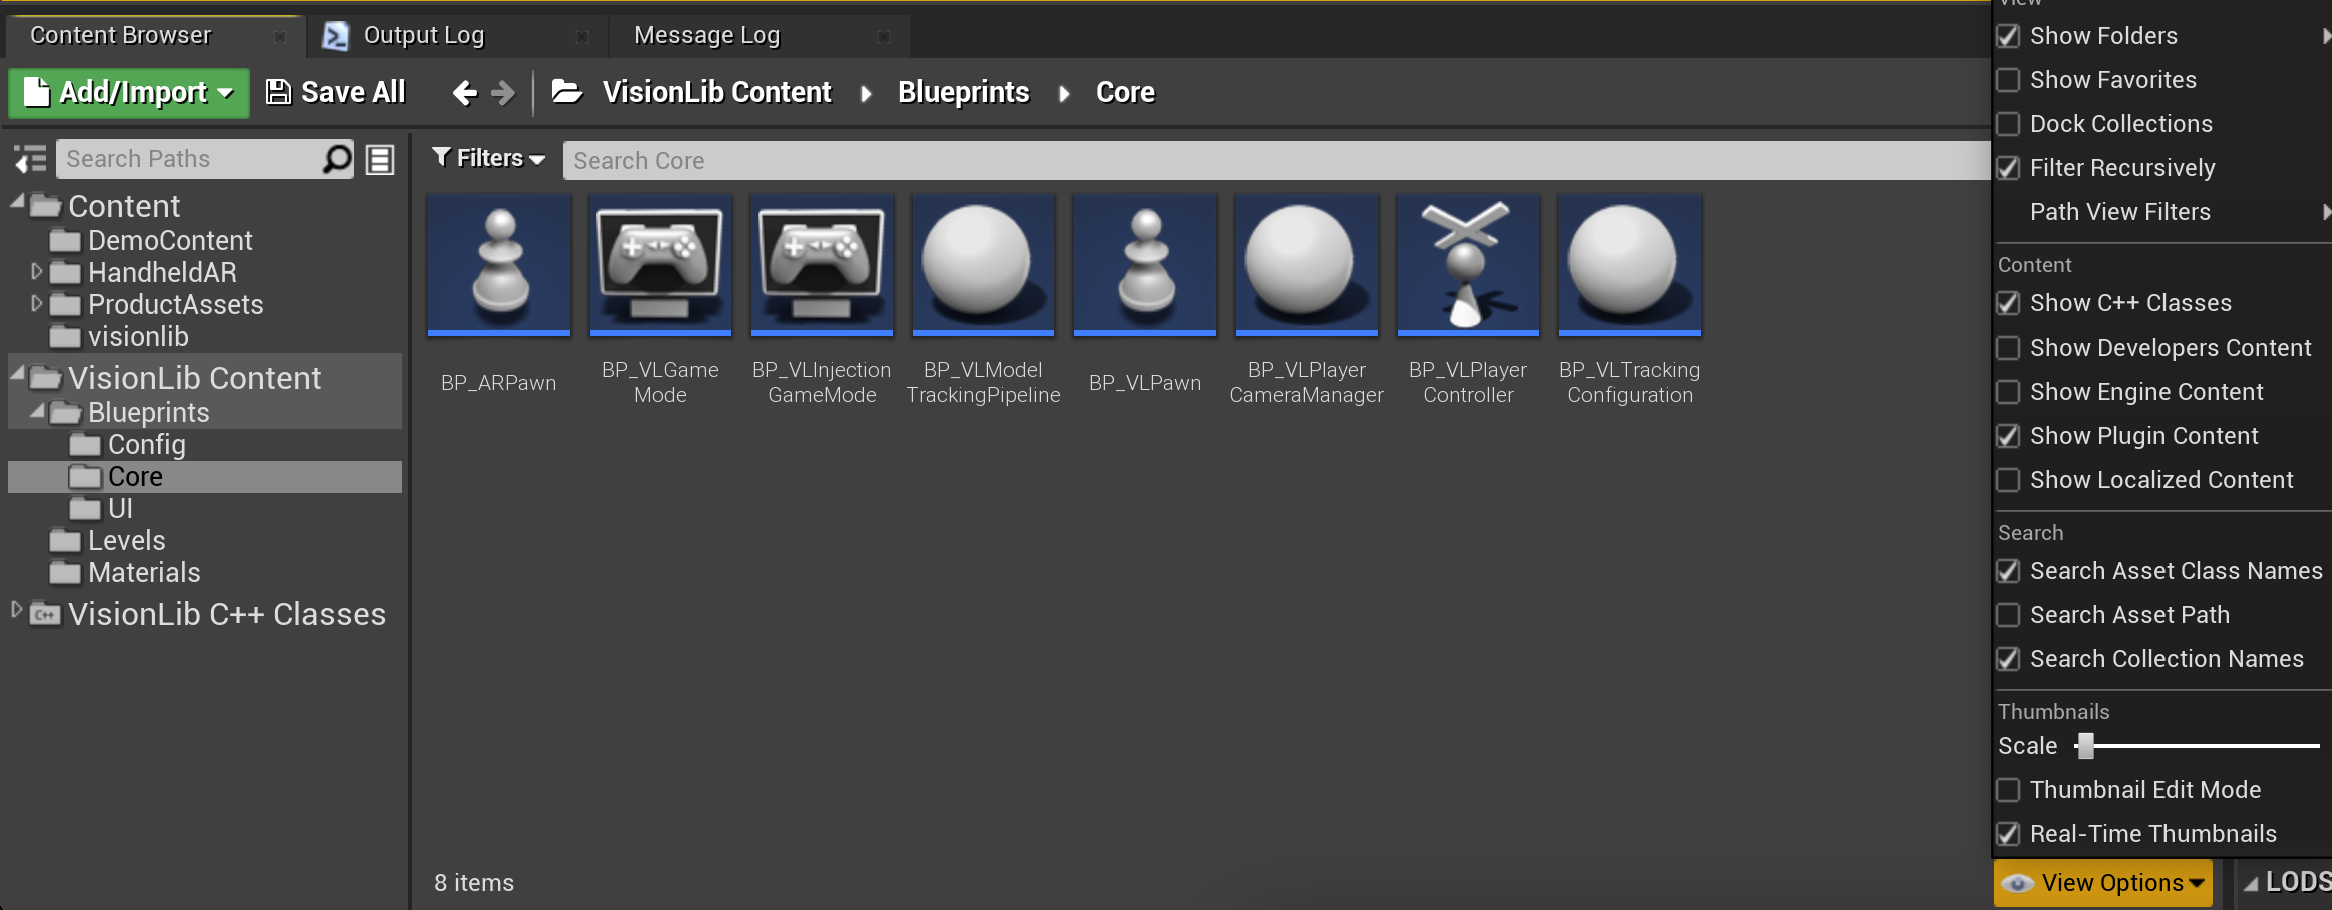Open the Filters dropdown
The width and height of the screenshot is (2332, 910).
(x=489, y=158)
